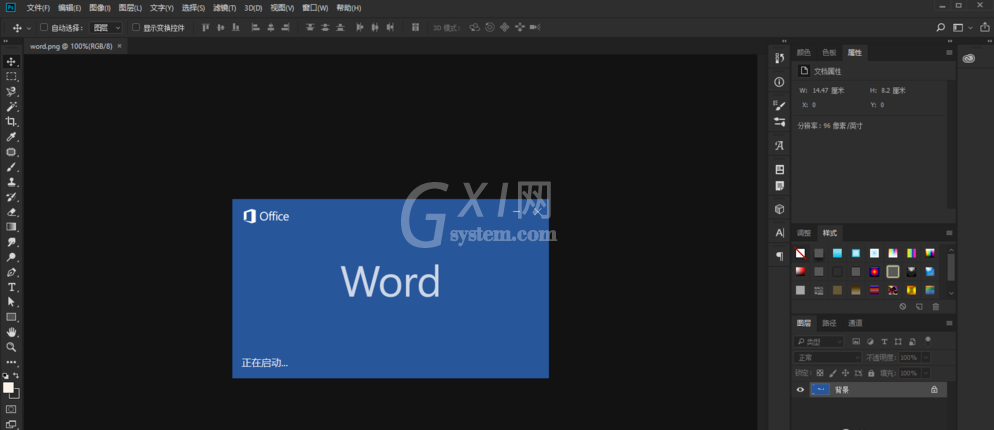
Task: Click the create new style icon
Action: pos(919,306)
